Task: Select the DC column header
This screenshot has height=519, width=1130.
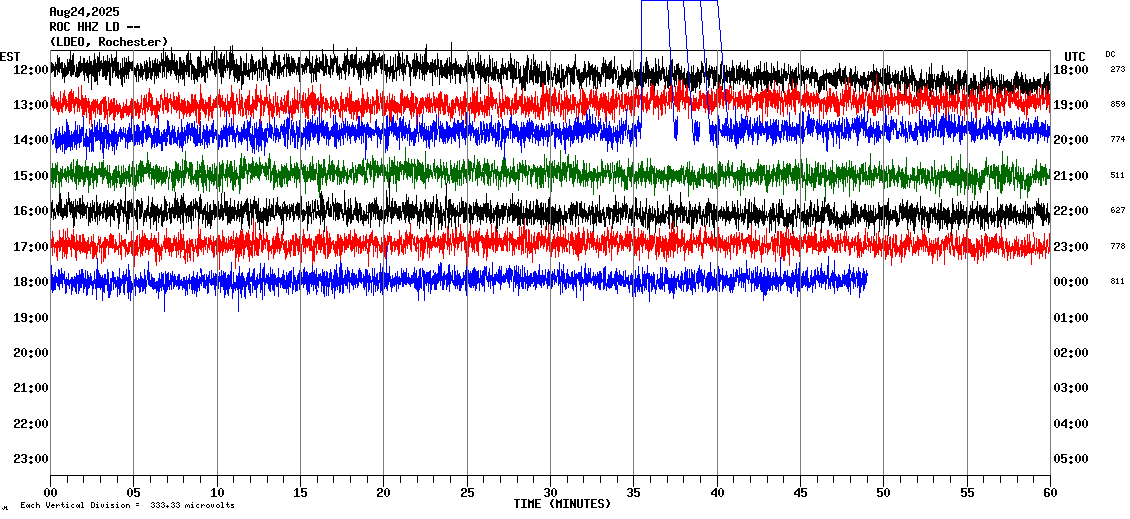Action: [1110, 54]
